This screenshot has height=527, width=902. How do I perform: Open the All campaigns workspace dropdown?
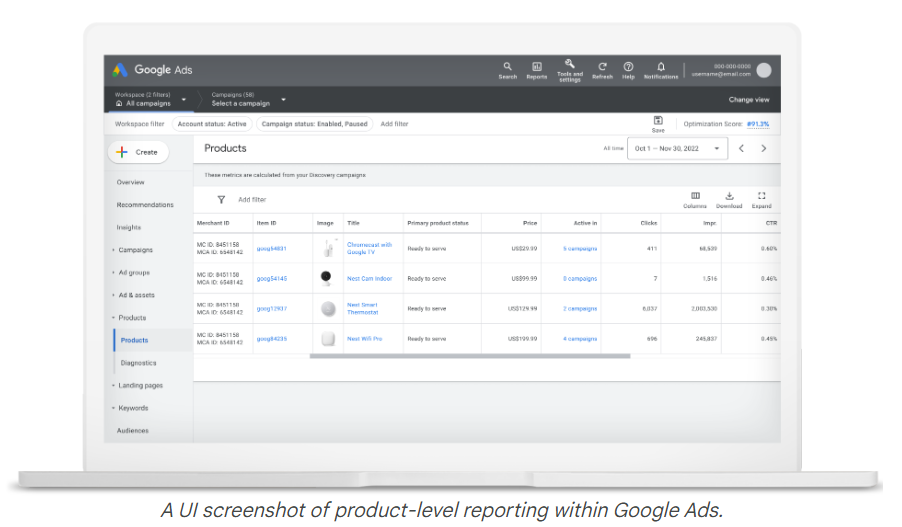click(150, 100)
